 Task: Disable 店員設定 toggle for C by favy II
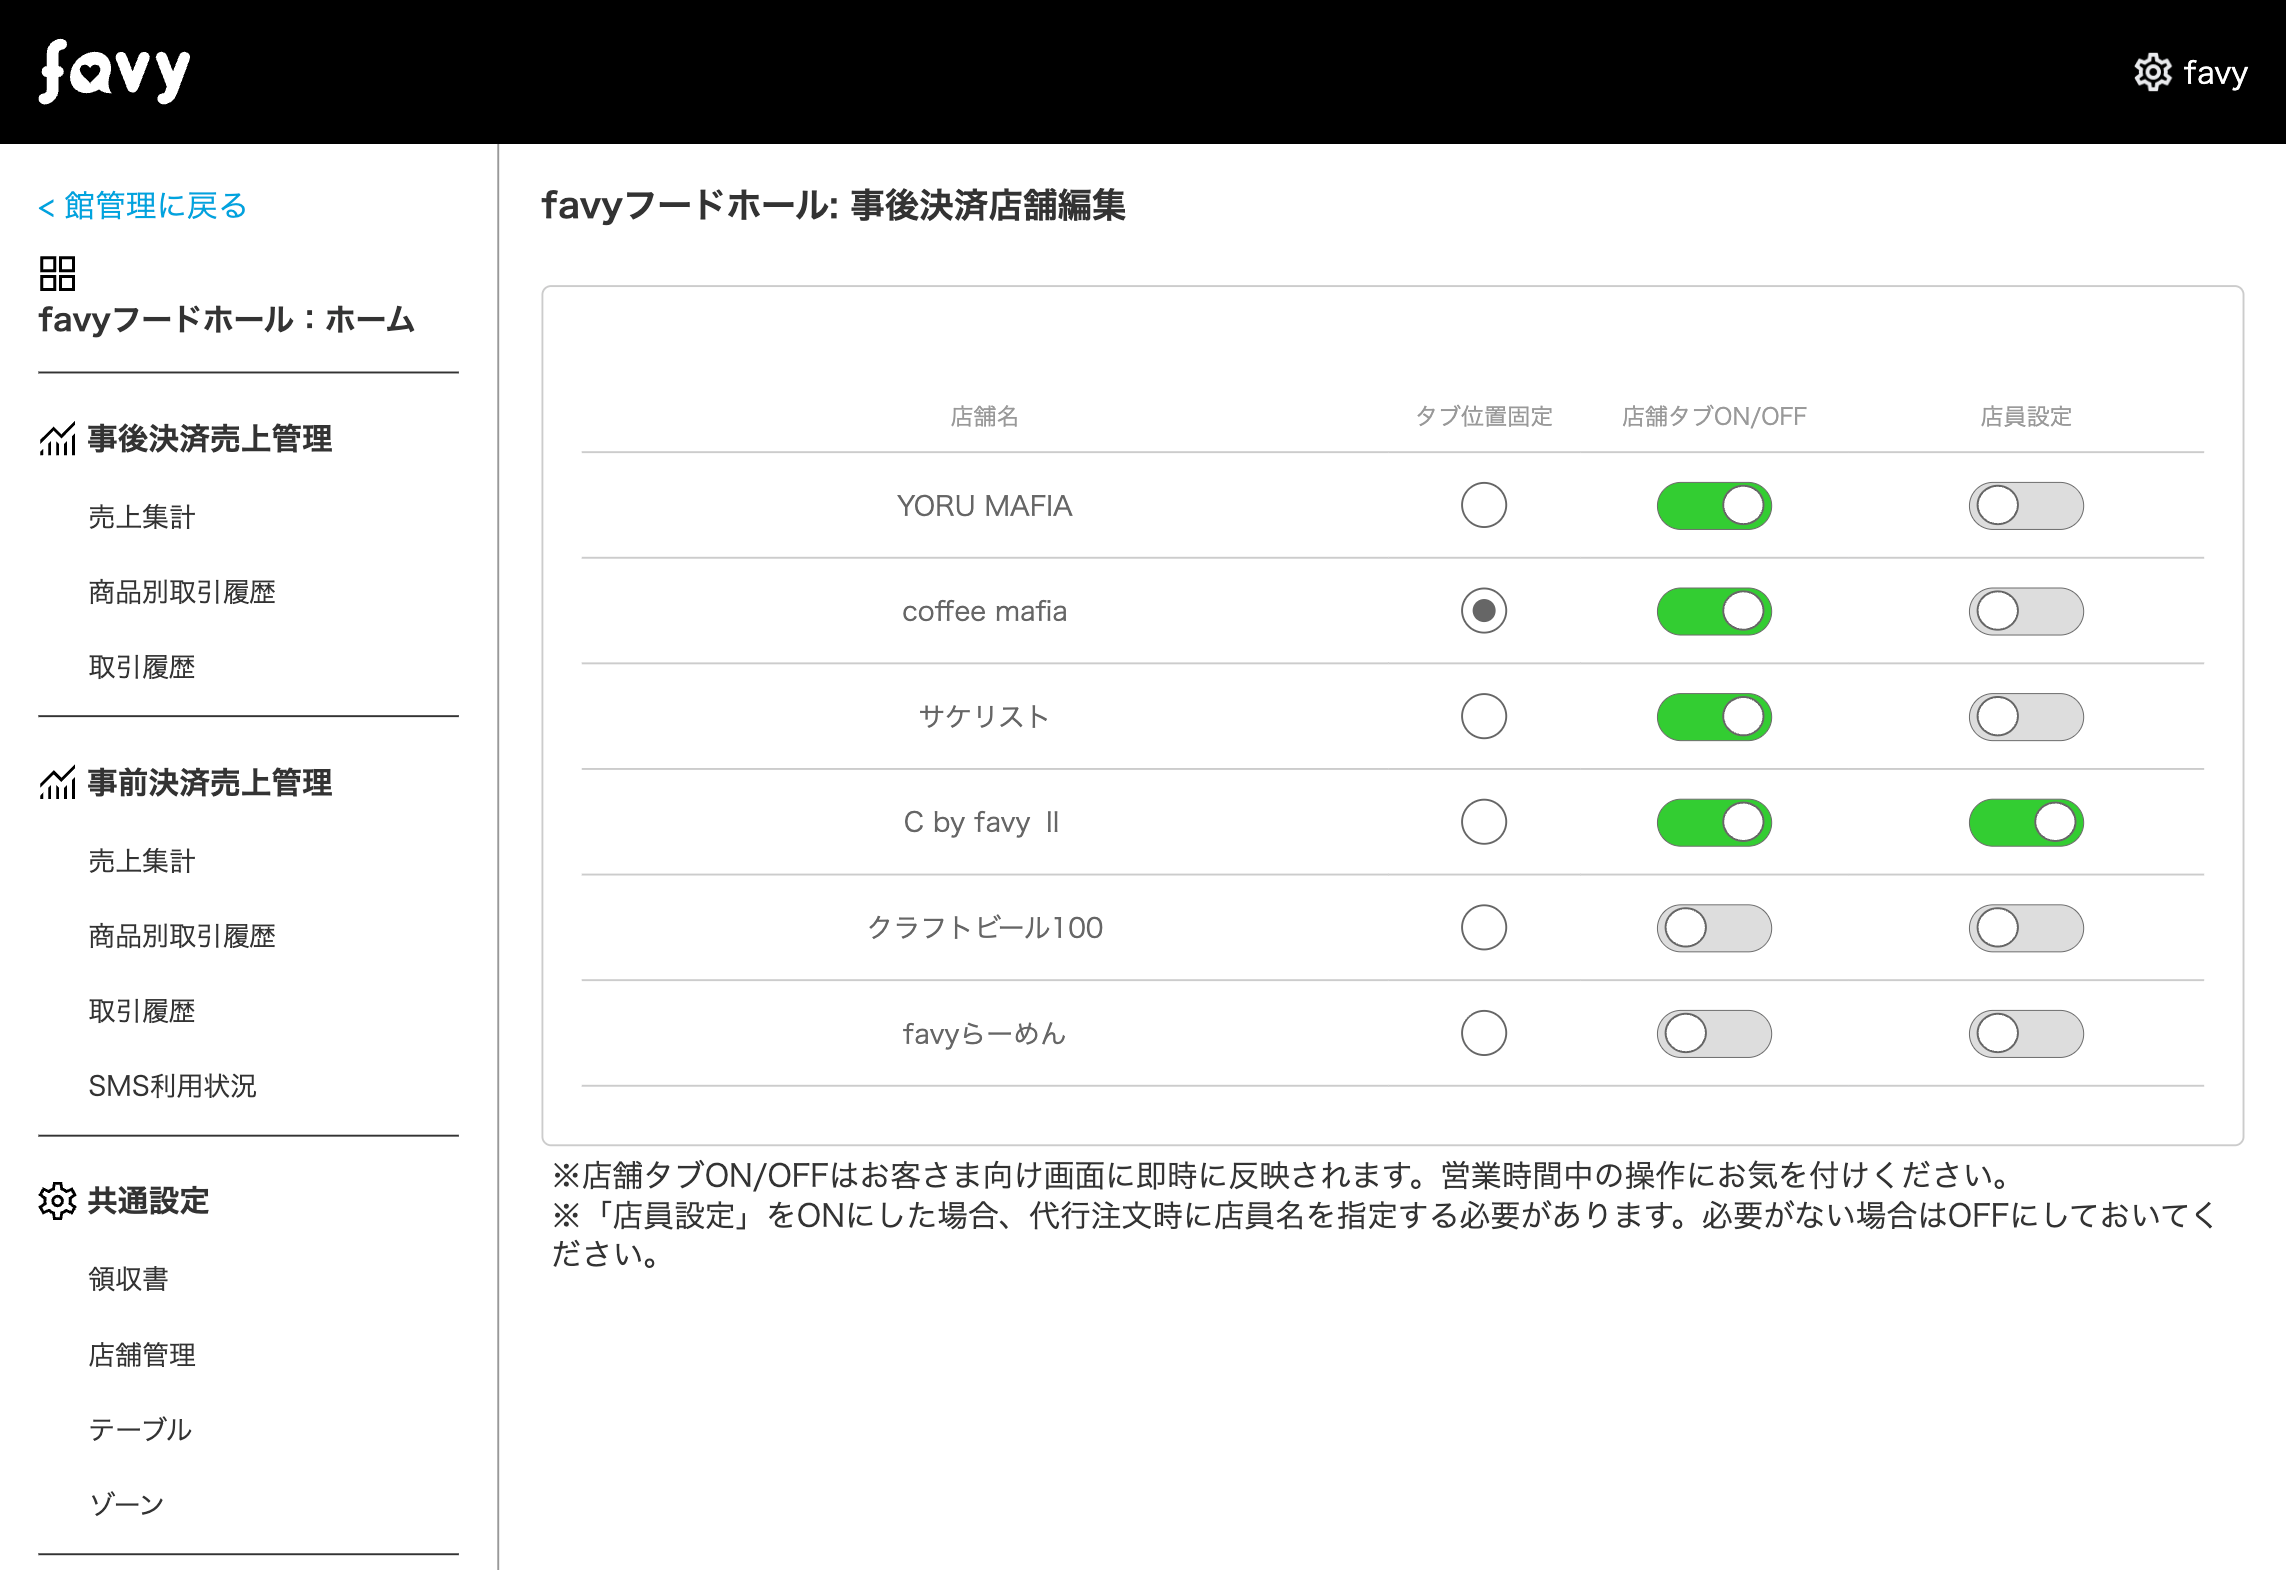[x=2026, y=822]
